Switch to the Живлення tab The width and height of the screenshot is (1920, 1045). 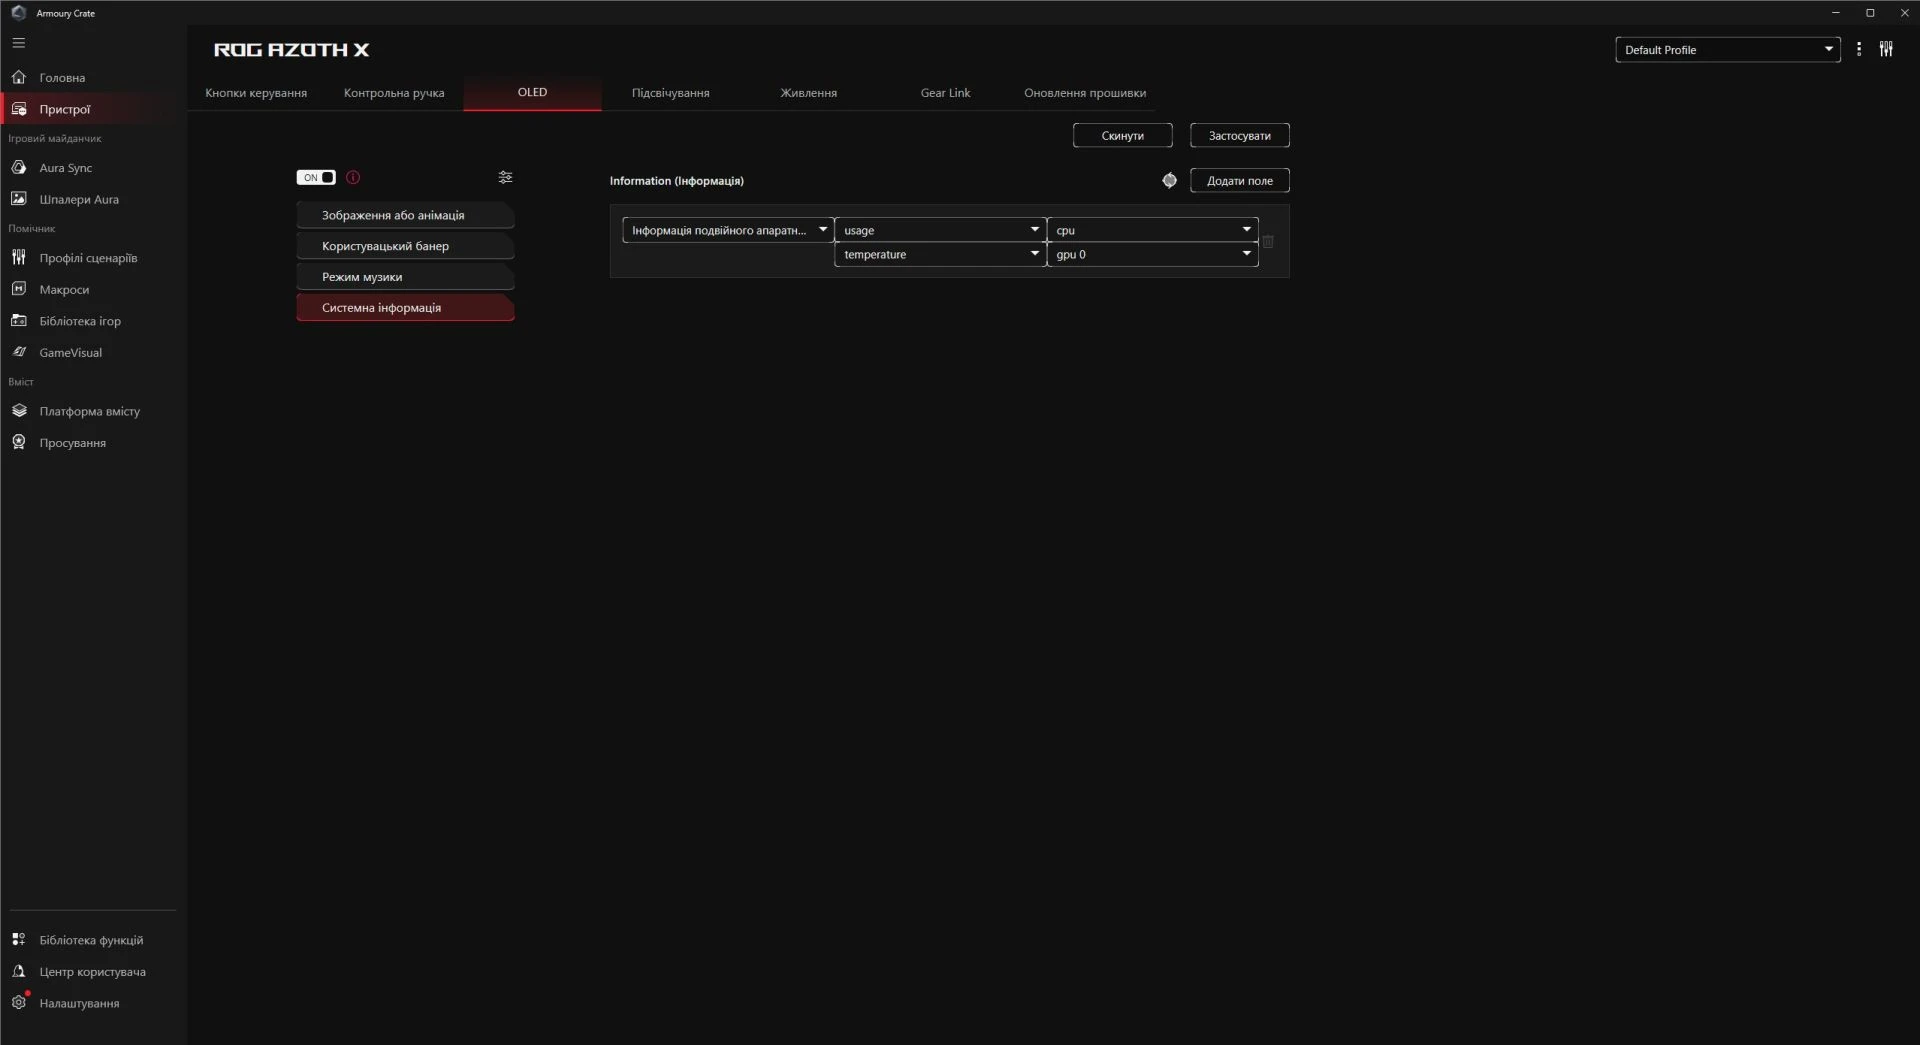tap(808, 93)
